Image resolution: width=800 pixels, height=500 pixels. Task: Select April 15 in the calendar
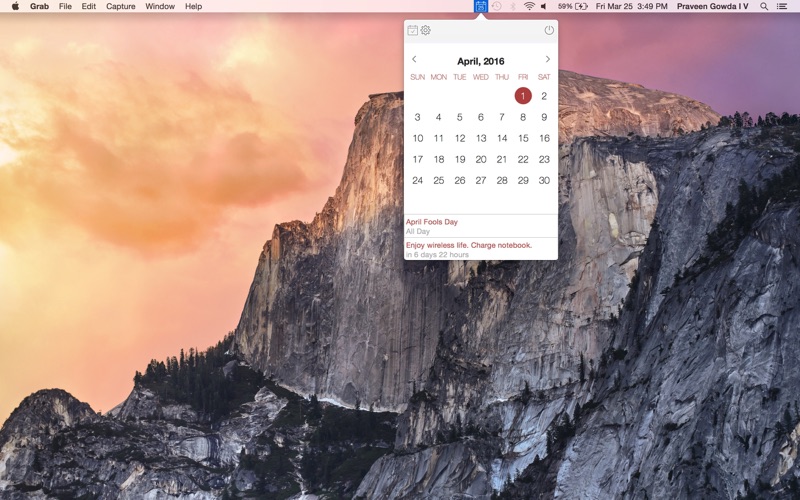pos(523,138)
